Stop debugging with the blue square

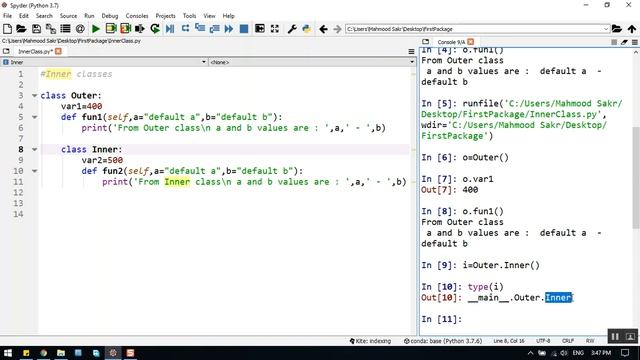click(244, 29)
